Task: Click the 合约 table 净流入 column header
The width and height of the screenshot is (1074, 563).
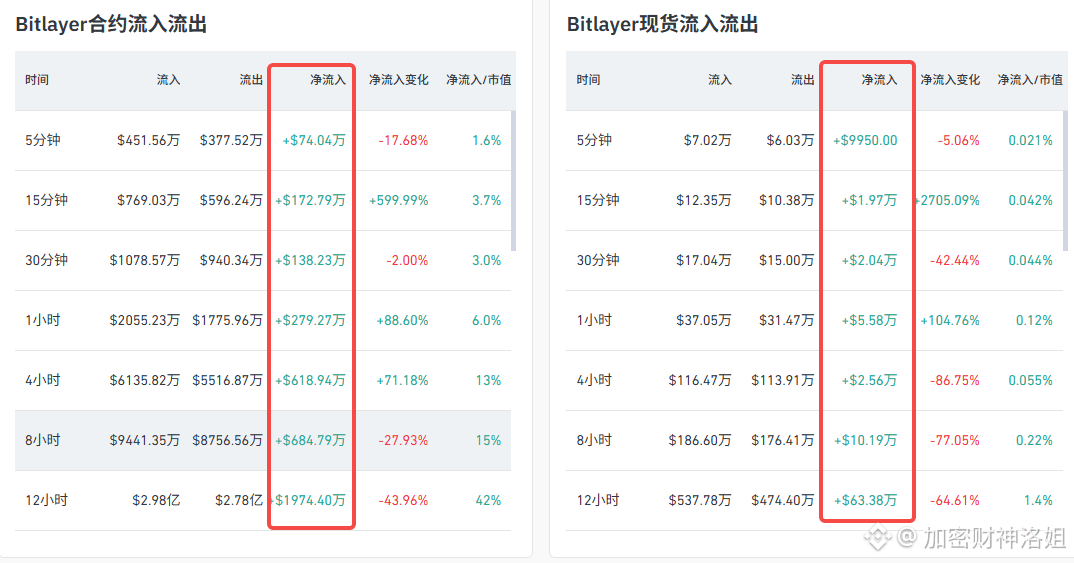Action: pyautogui.click(x=327, y=80)
